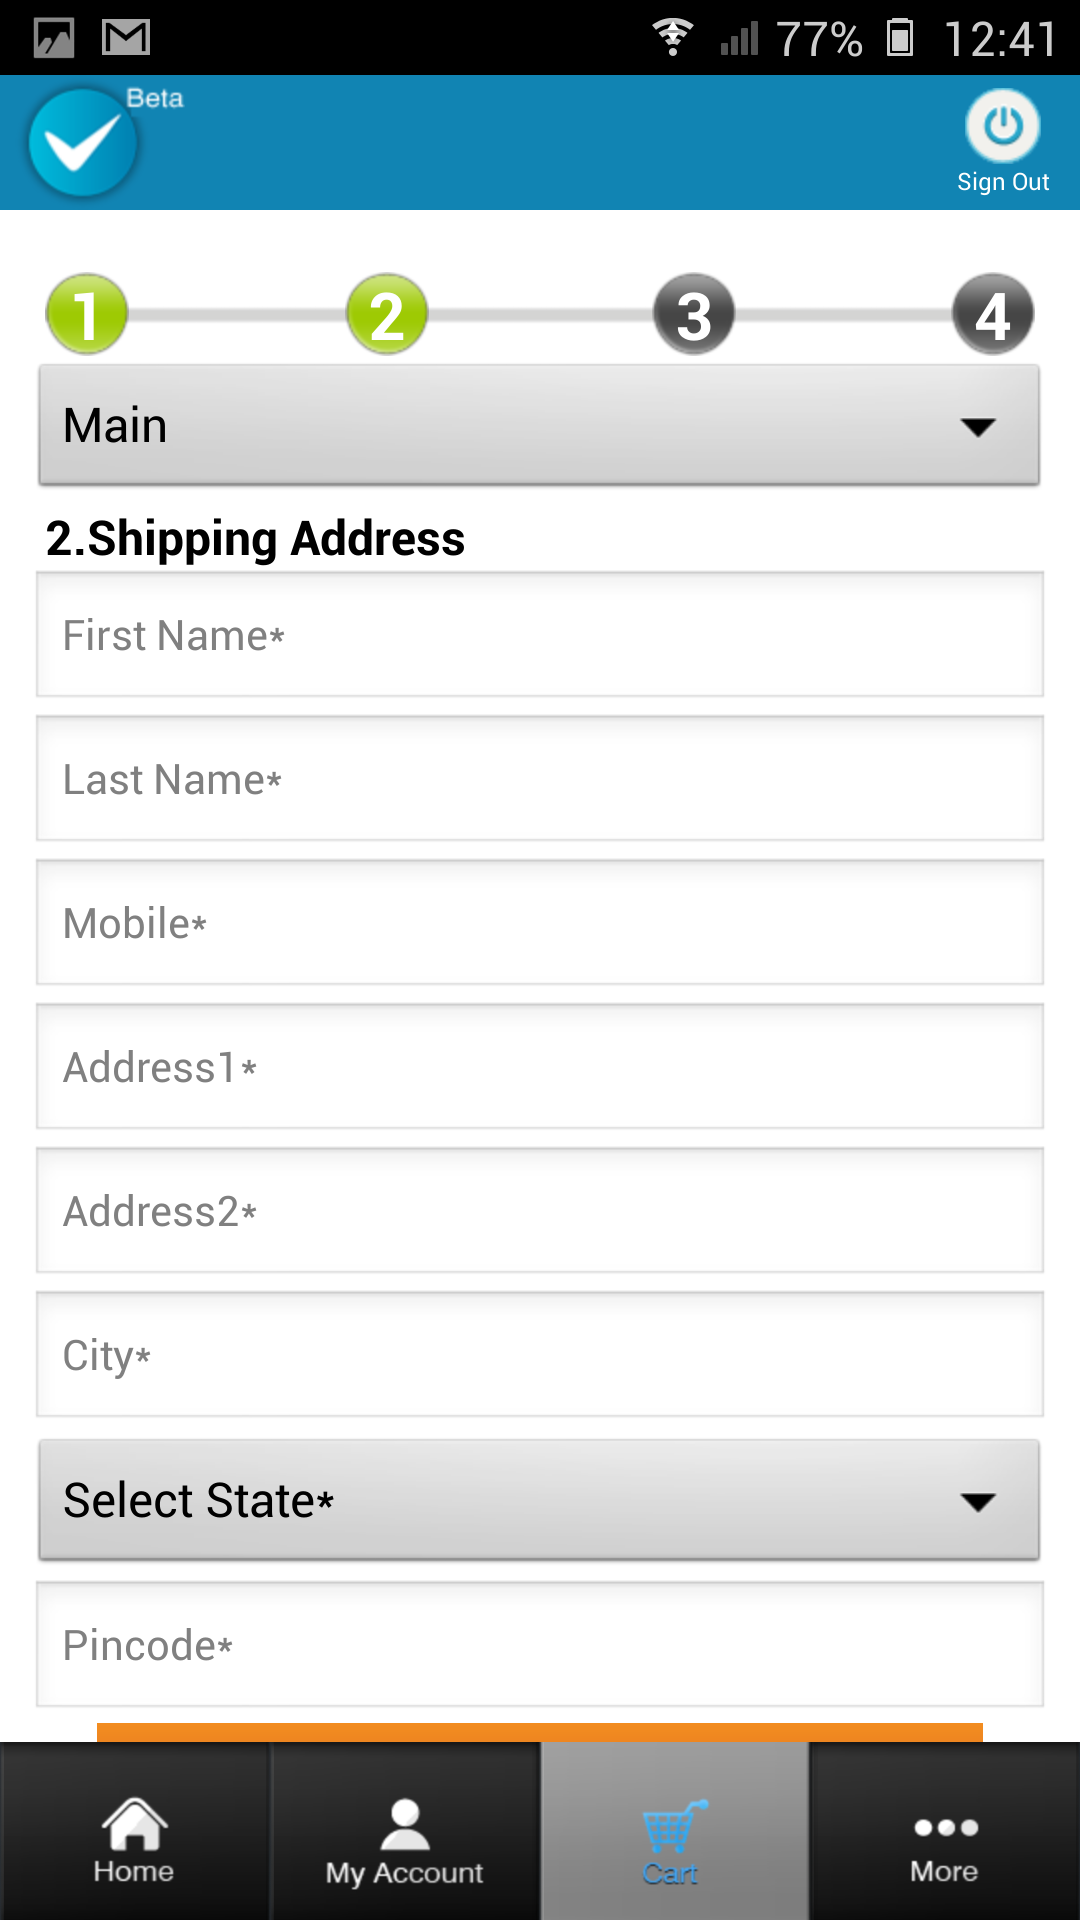Focus the First Name field
Image resolution: width=1080 pixels, height=1920 pixels.
click(x=540, y=635)
